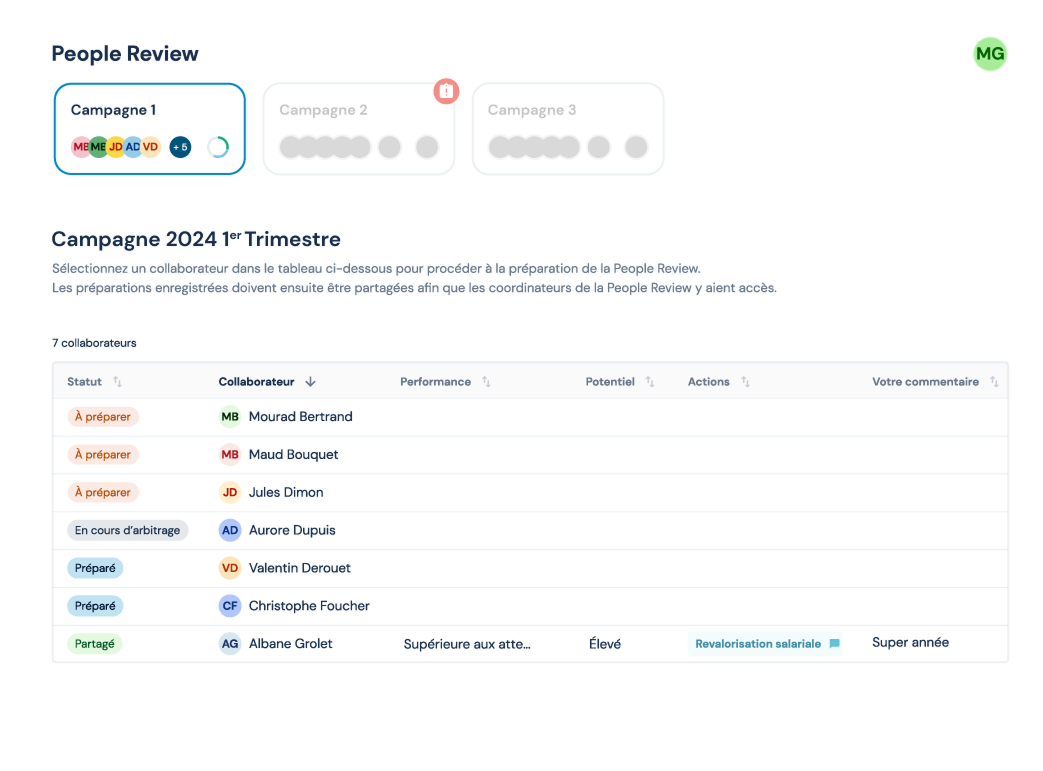Viewport: 1043px width, 771px height.
Task: Click the +5 more collaborators badge
Action: point(180,147)
